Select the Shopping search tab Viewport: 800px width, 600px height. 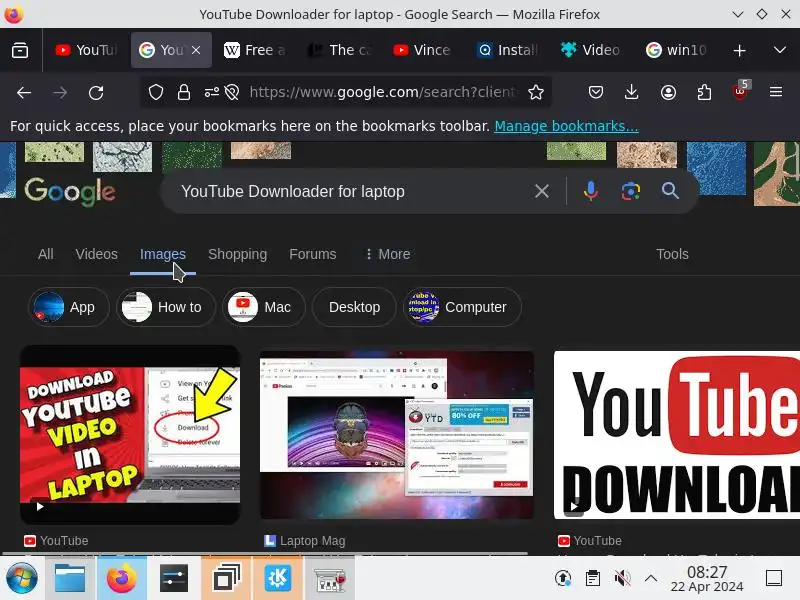[x=237, y=254]
